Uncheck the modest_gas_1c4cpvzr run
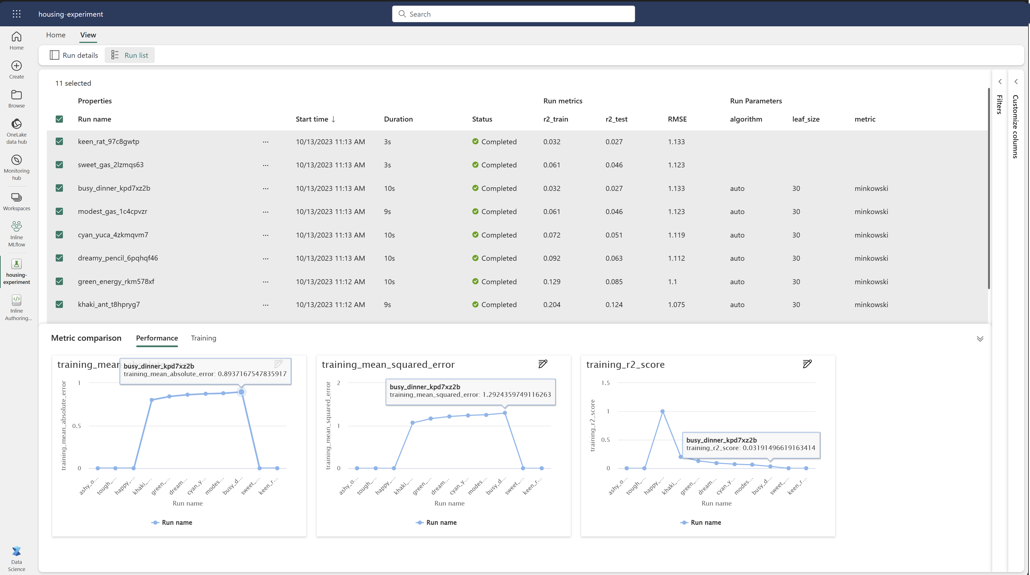The image size is (1030, 575). tap(59, 212)
